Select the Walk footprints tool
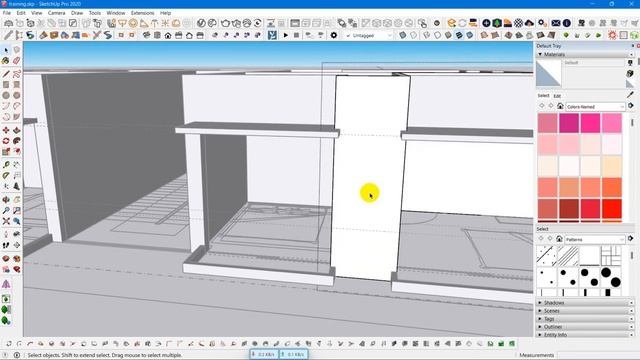This screenshot has width=640, height=360. pyautogui.click(x=6, y=245)
